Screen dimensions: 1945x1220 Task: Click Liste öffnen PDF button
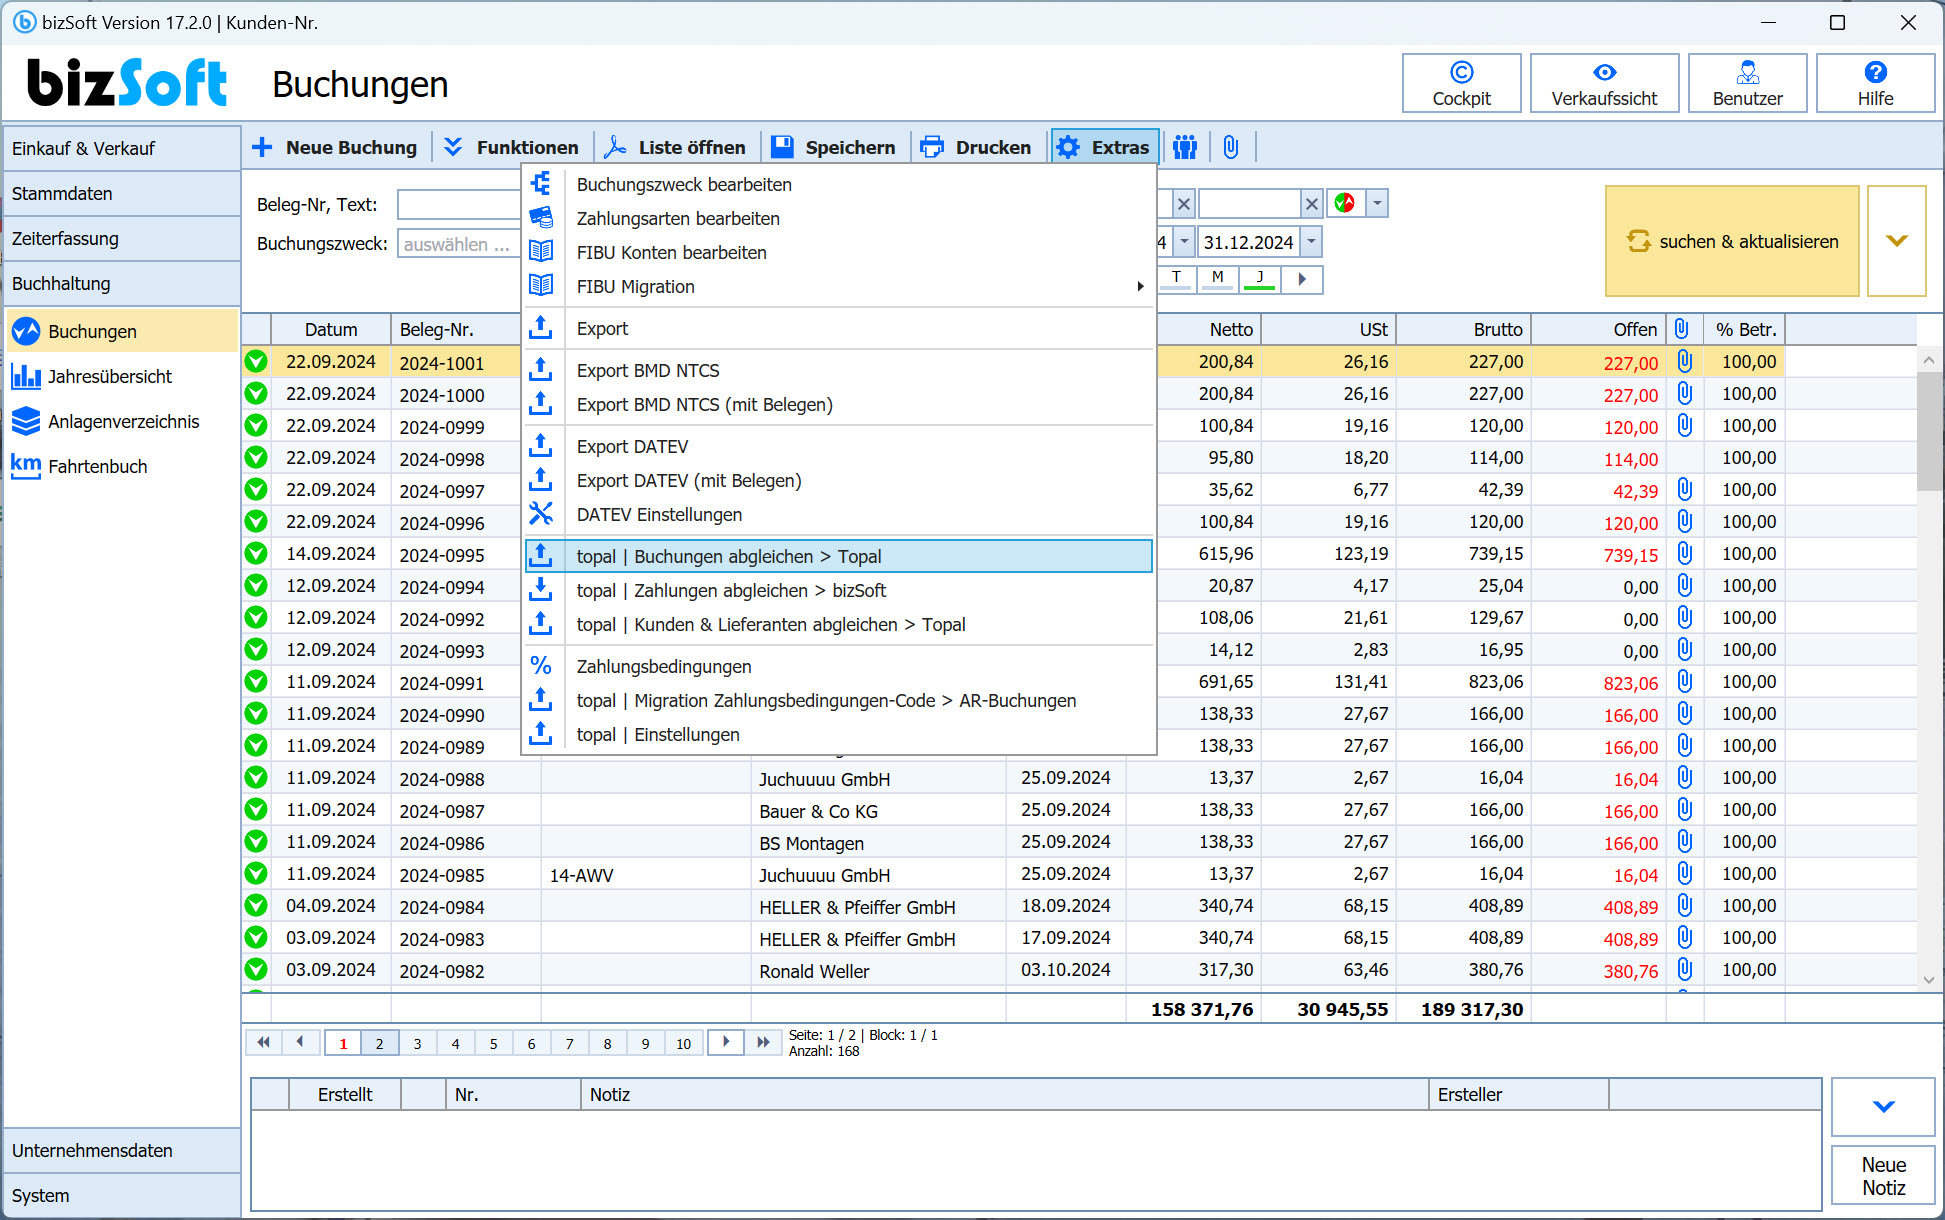(676, 147)
